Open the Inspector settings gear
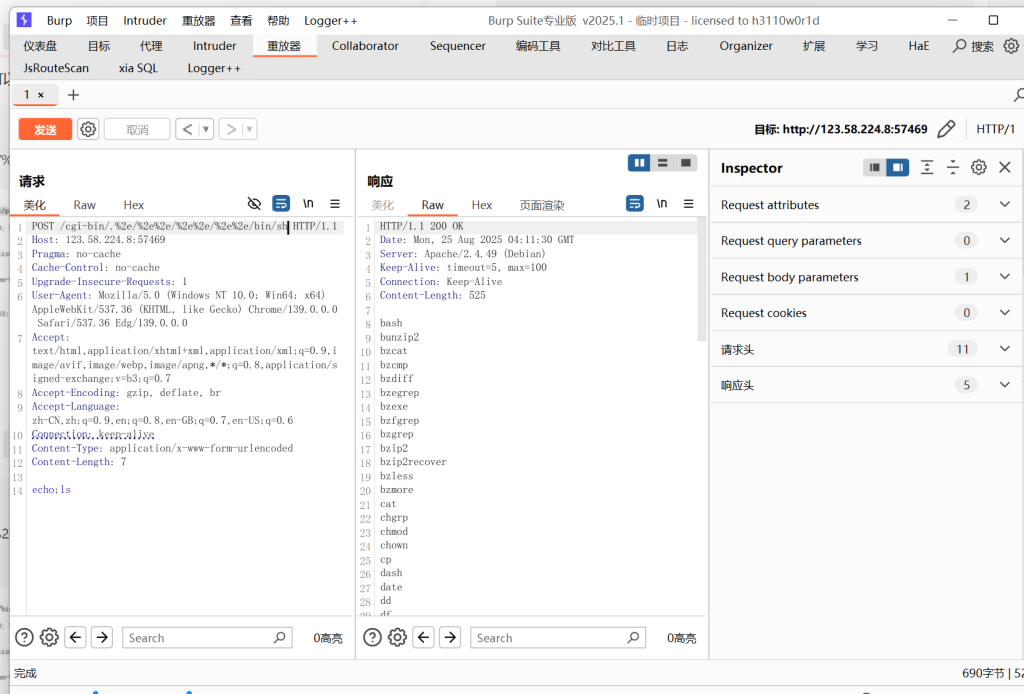 978,168
